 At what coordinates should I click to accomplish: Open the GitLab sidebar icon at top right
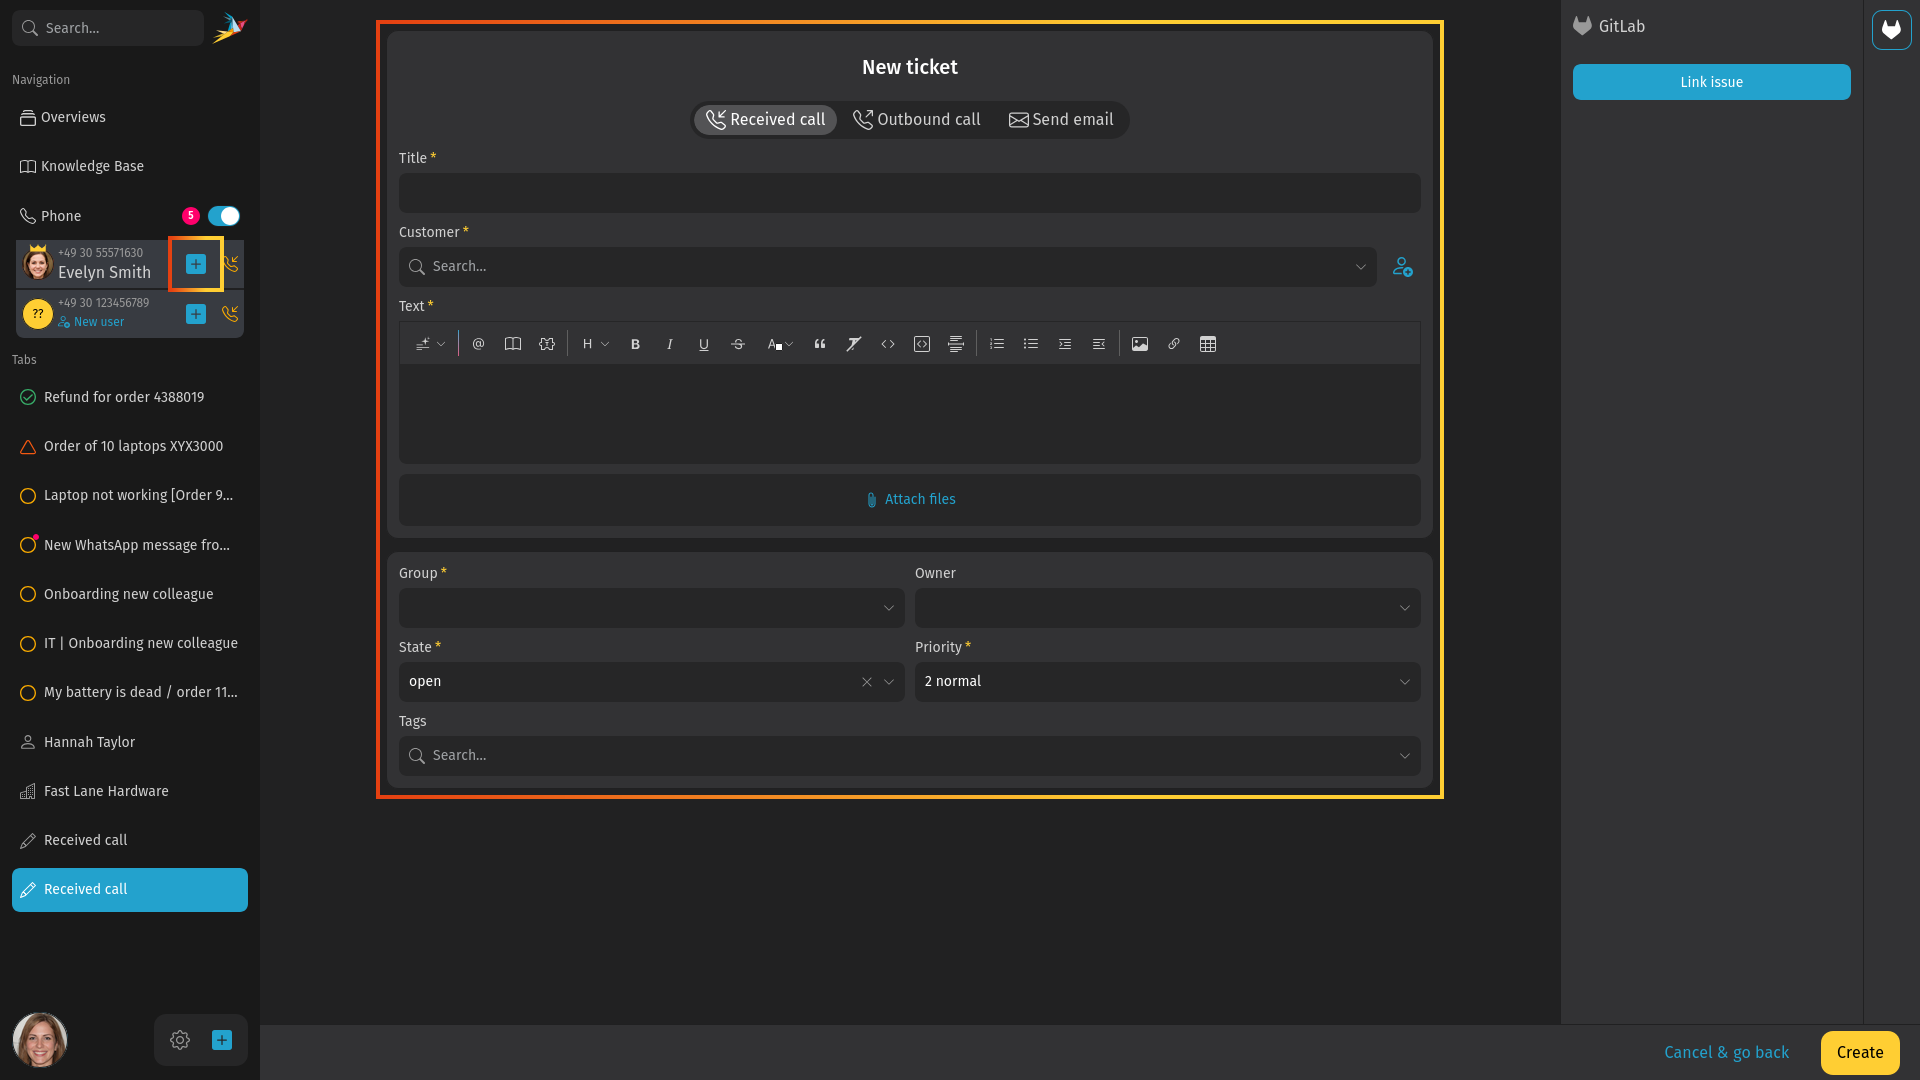click(1891, 30)
